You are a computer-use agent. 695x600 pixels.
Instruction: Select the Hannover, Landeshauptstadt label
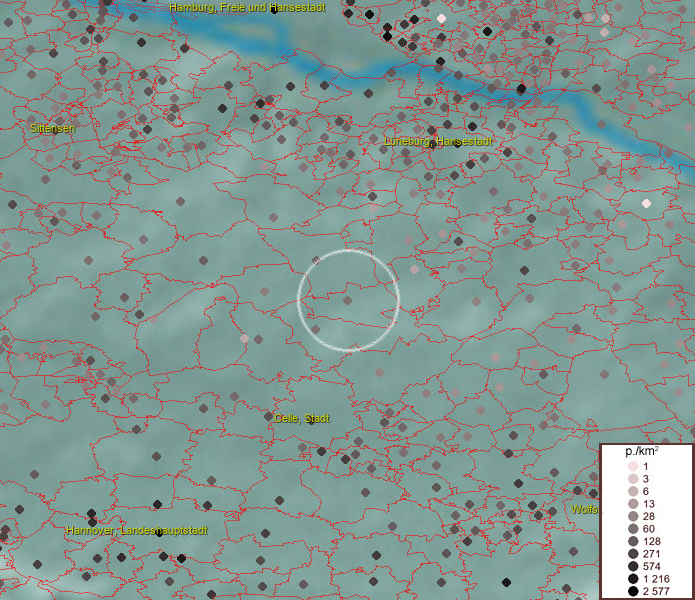(x=137, y=530)
